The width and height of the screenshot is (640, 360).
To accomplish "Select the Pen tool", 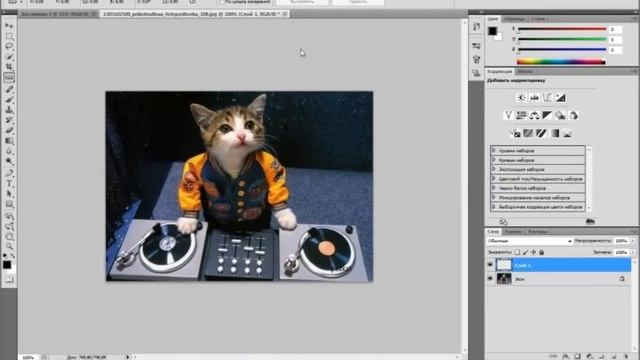I will 9,173.
